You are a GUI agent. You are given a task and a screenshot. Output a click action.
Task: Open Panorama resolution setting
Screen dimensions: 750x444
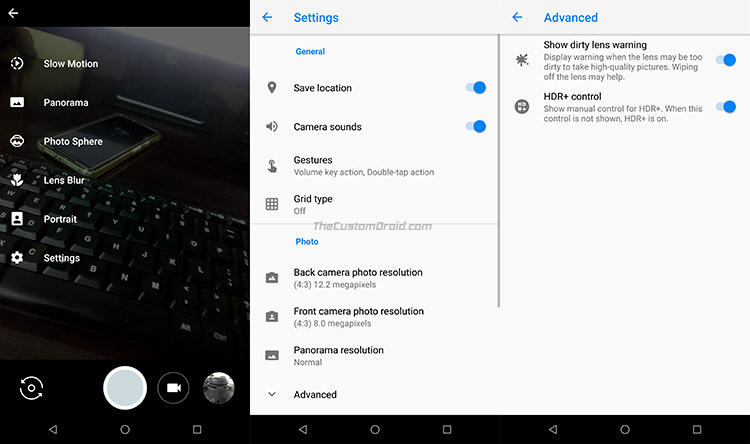click(374, 355)
